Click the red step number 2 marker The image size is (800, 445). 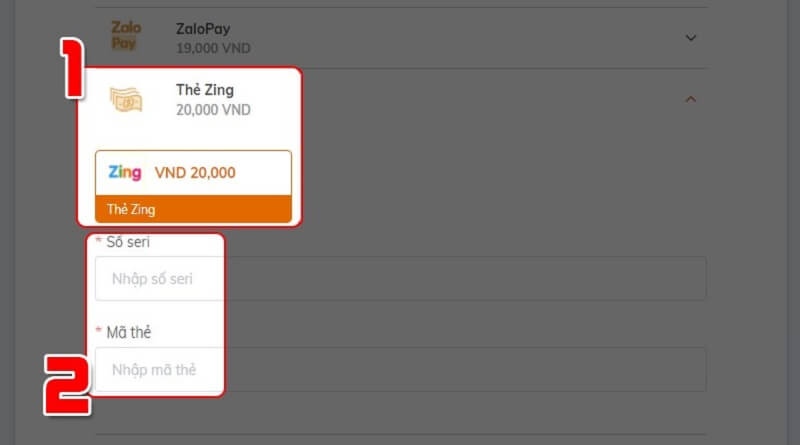tap(69, 380)
